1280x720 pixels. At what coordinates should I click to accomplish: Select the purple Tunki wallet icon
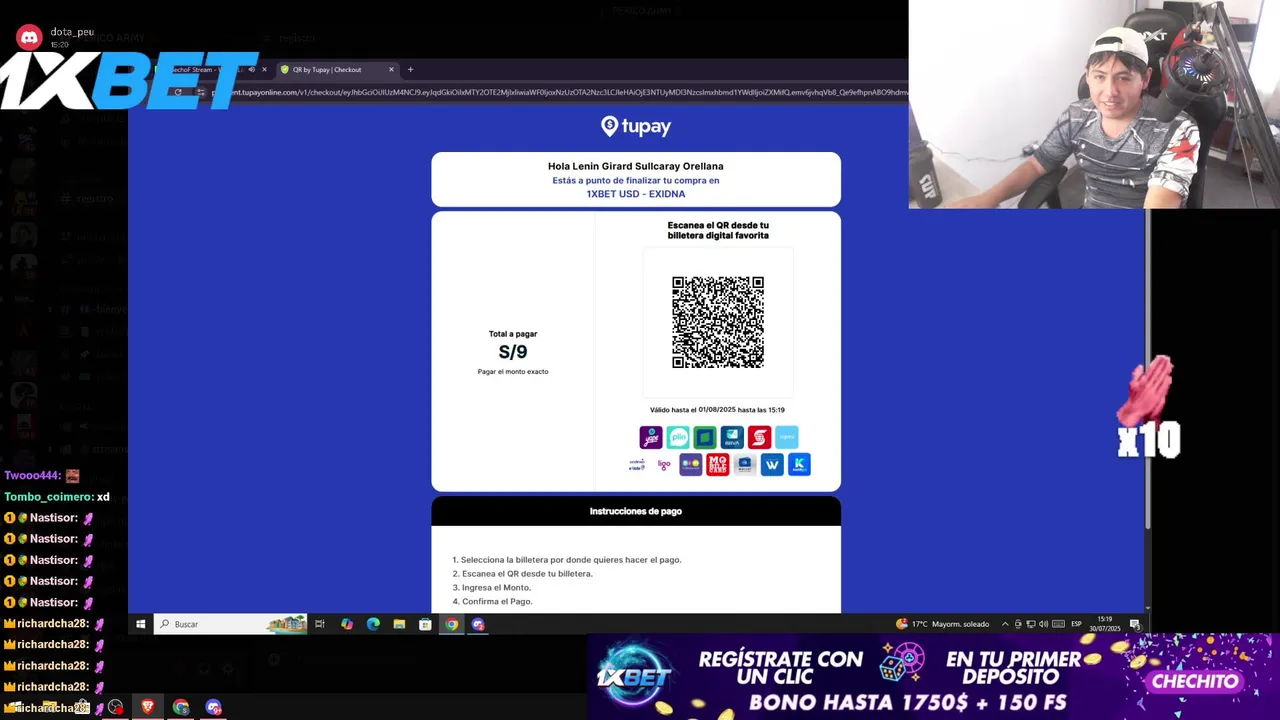coord(691,464)
